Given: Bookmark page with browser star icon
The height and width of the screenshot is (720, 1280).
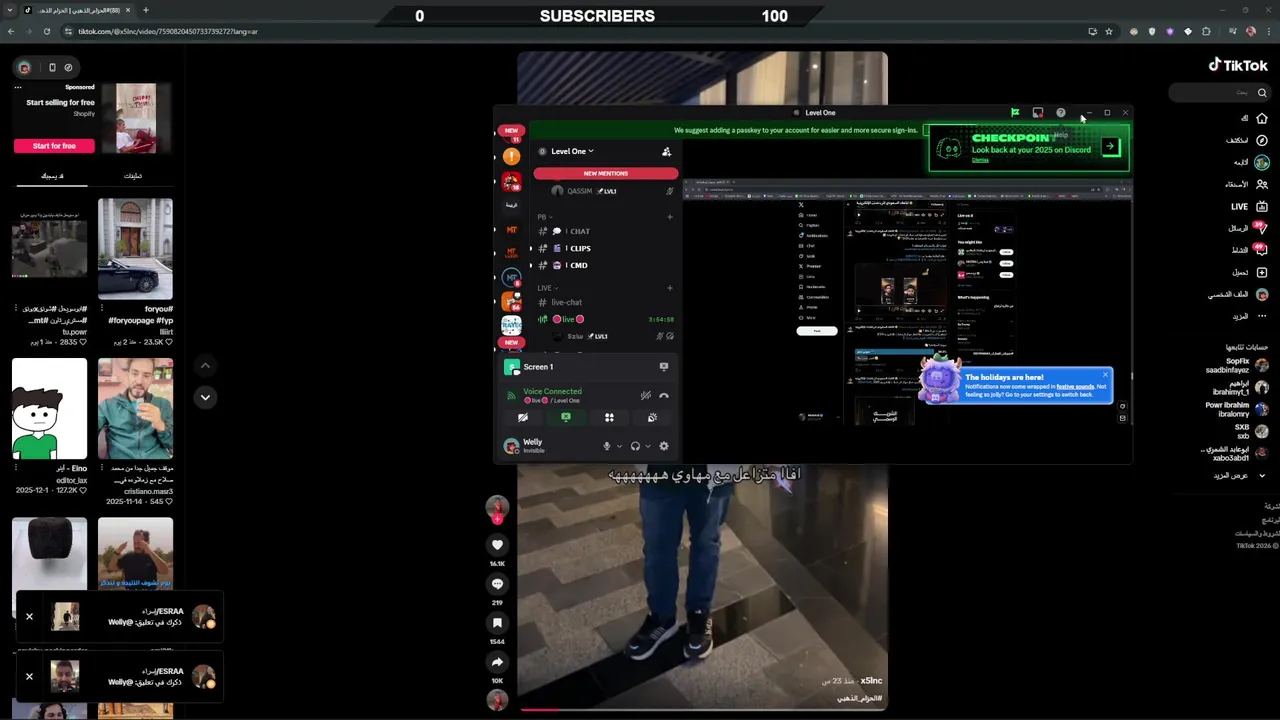Looking at the screenshot, I should (x=1109, y=31).
